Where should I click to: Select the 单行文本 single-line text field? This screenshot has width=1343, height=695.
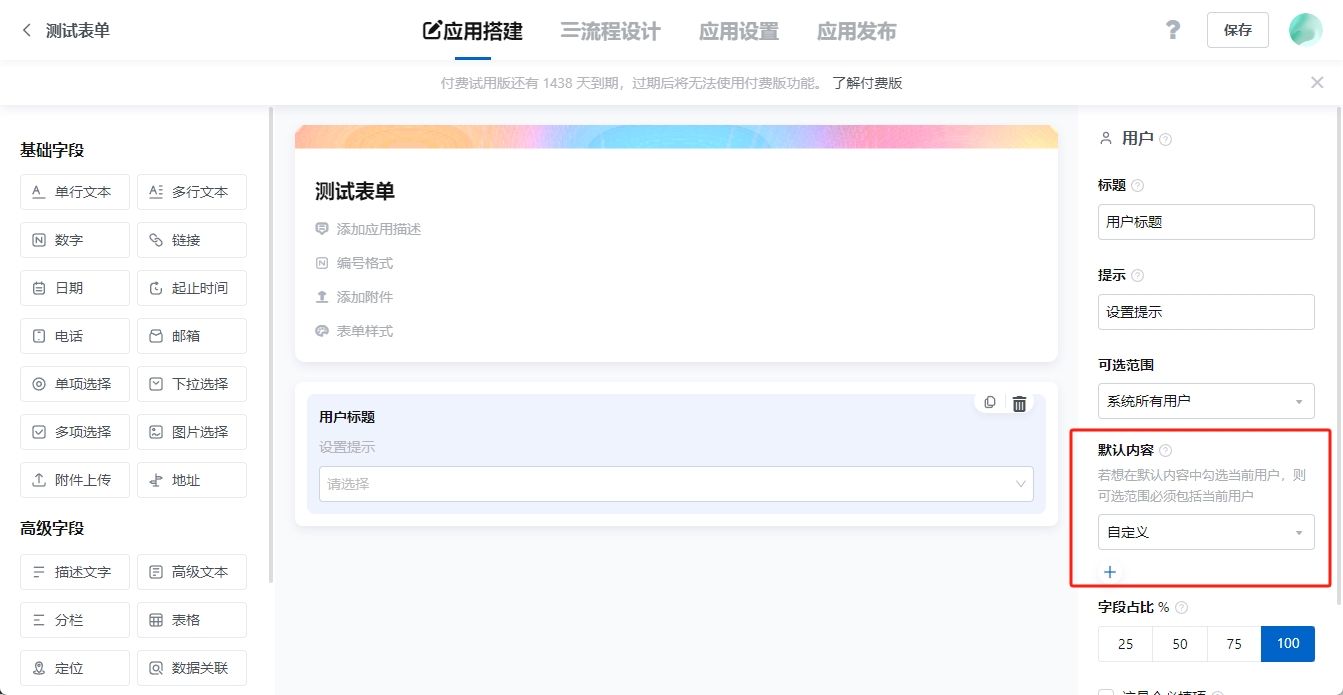pyautogui.click(x=74, y=191)
